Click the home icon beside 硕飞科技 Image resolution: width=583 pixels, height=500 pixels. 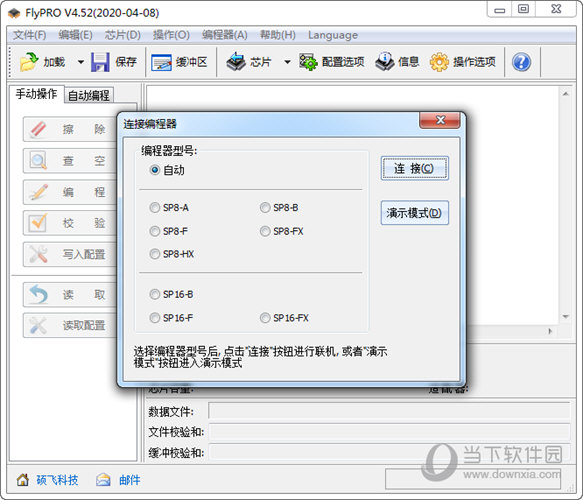tap(23, 480)
